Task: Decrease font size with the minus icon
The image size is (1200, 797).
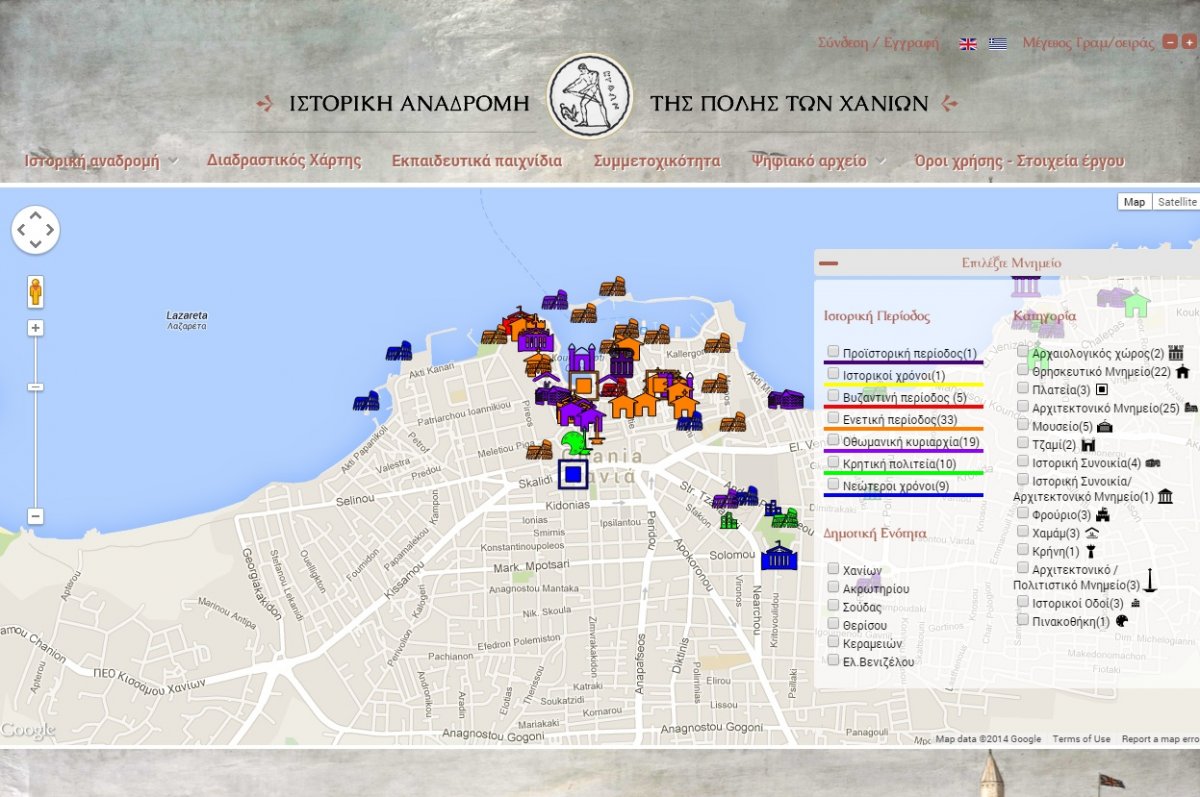Action: tap(1171, 42)
